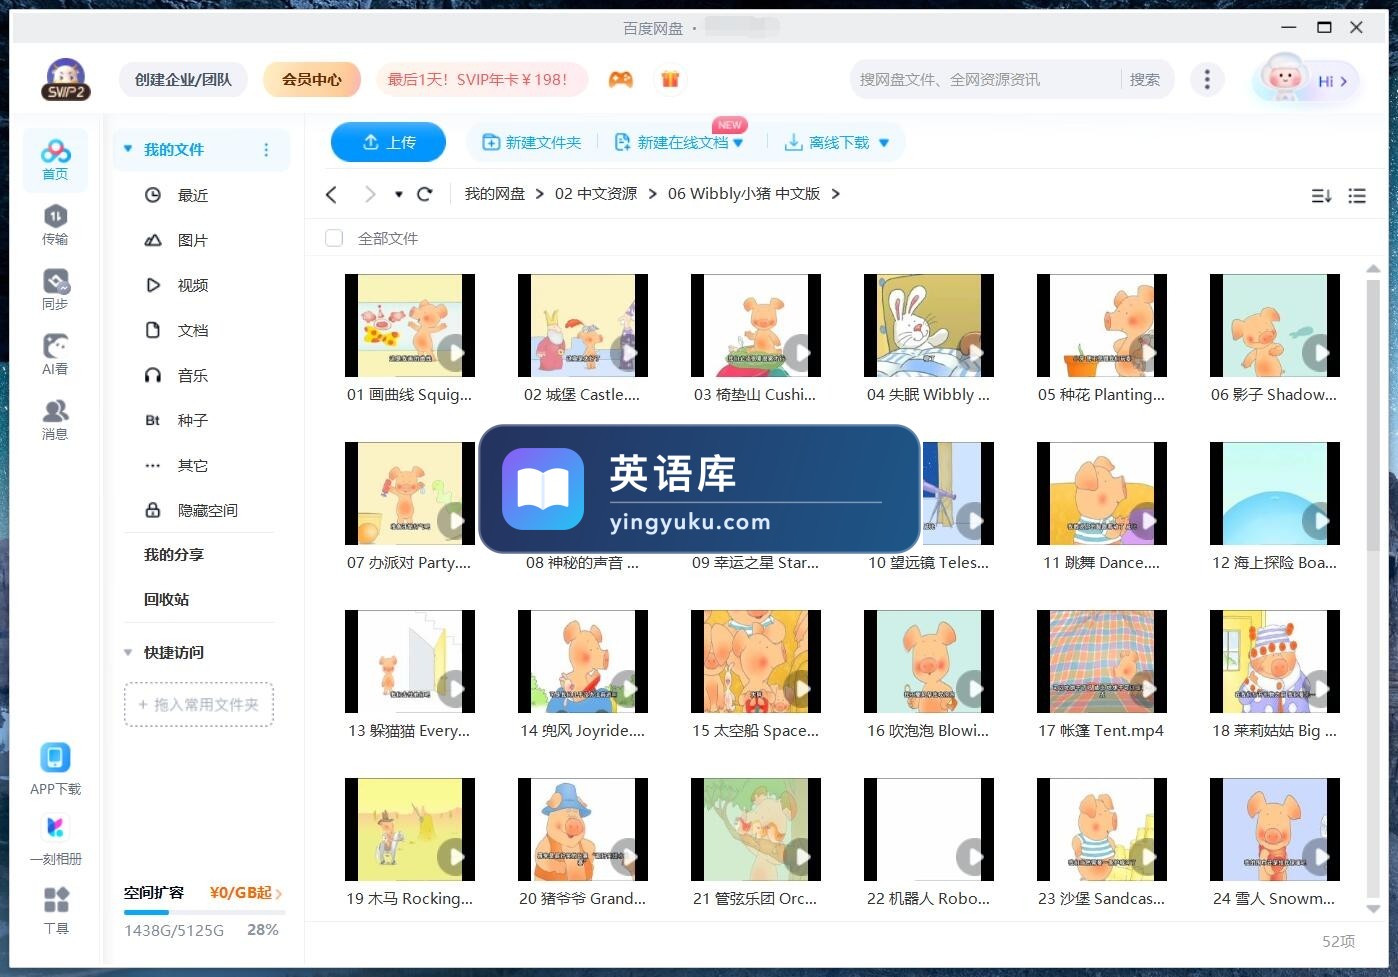Open the three-dot more menu in header
The width and height of the screenshot is (1398, 977).
coord(1207,79)
